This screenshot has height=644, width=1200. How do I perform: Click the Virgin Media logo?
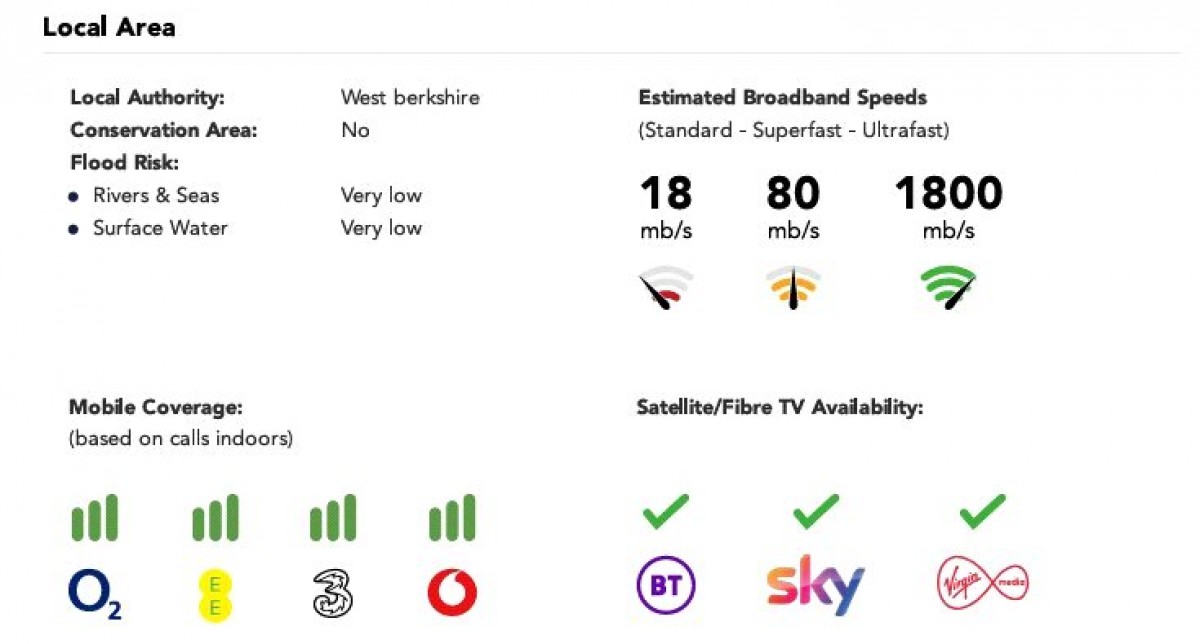[x=983, y=583]
